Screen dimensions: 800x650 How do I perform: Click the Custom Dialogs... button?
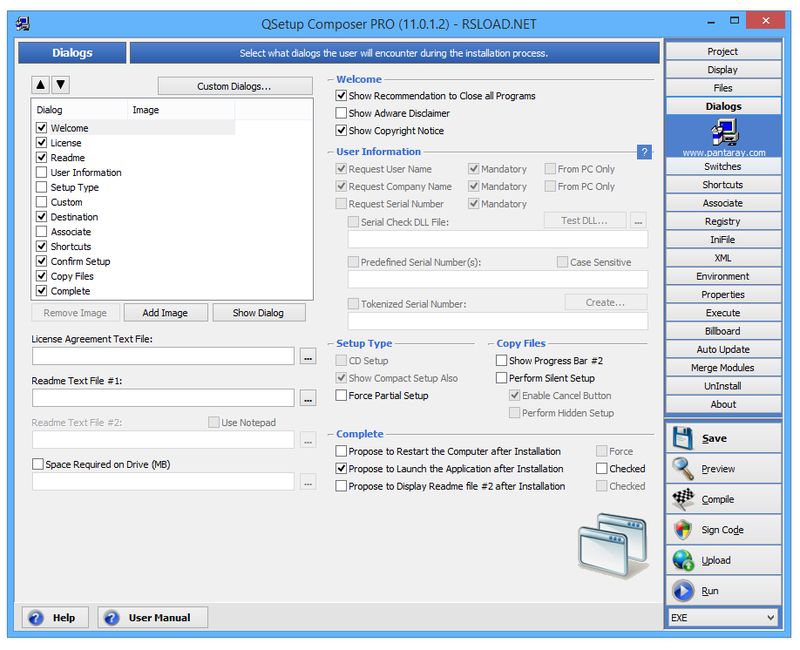click(x=235, y=86)
